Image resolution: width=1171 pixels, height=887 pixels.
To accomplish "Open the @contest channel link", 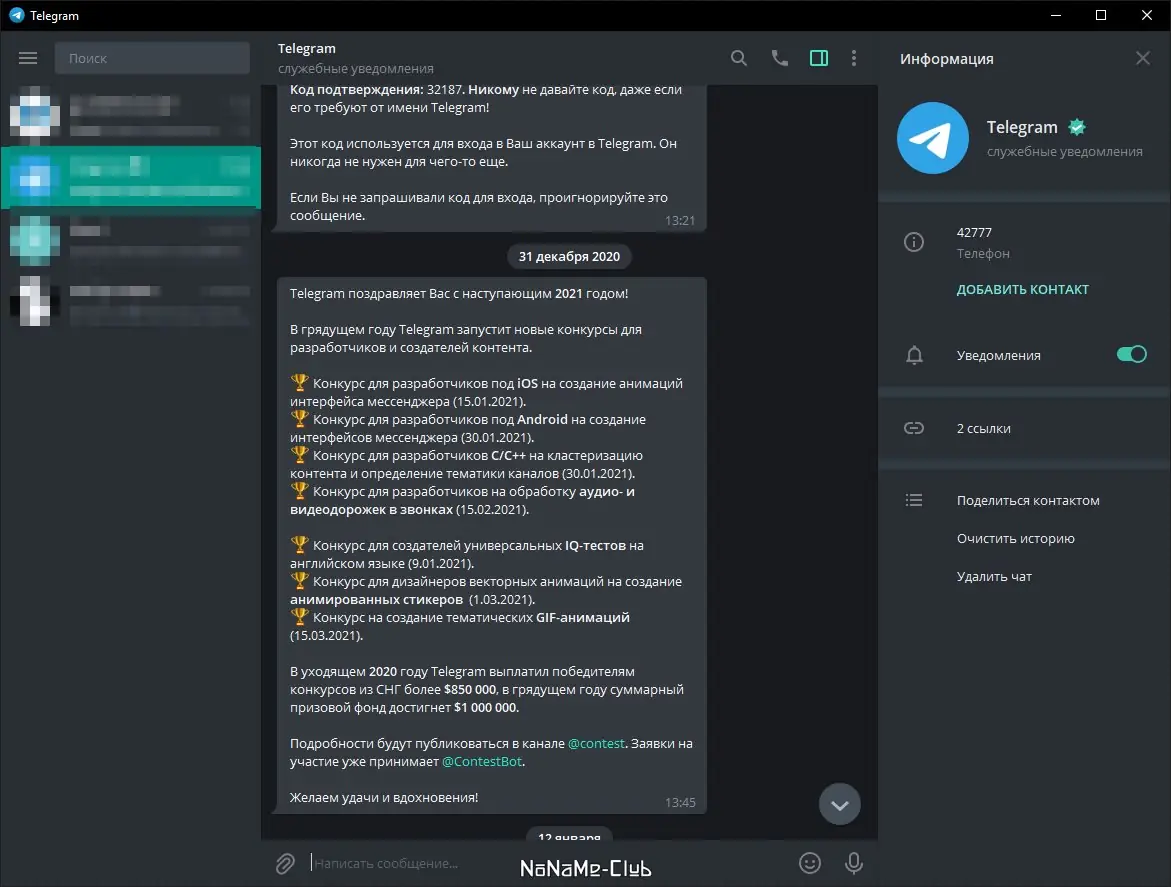I will tap(596, 744).
